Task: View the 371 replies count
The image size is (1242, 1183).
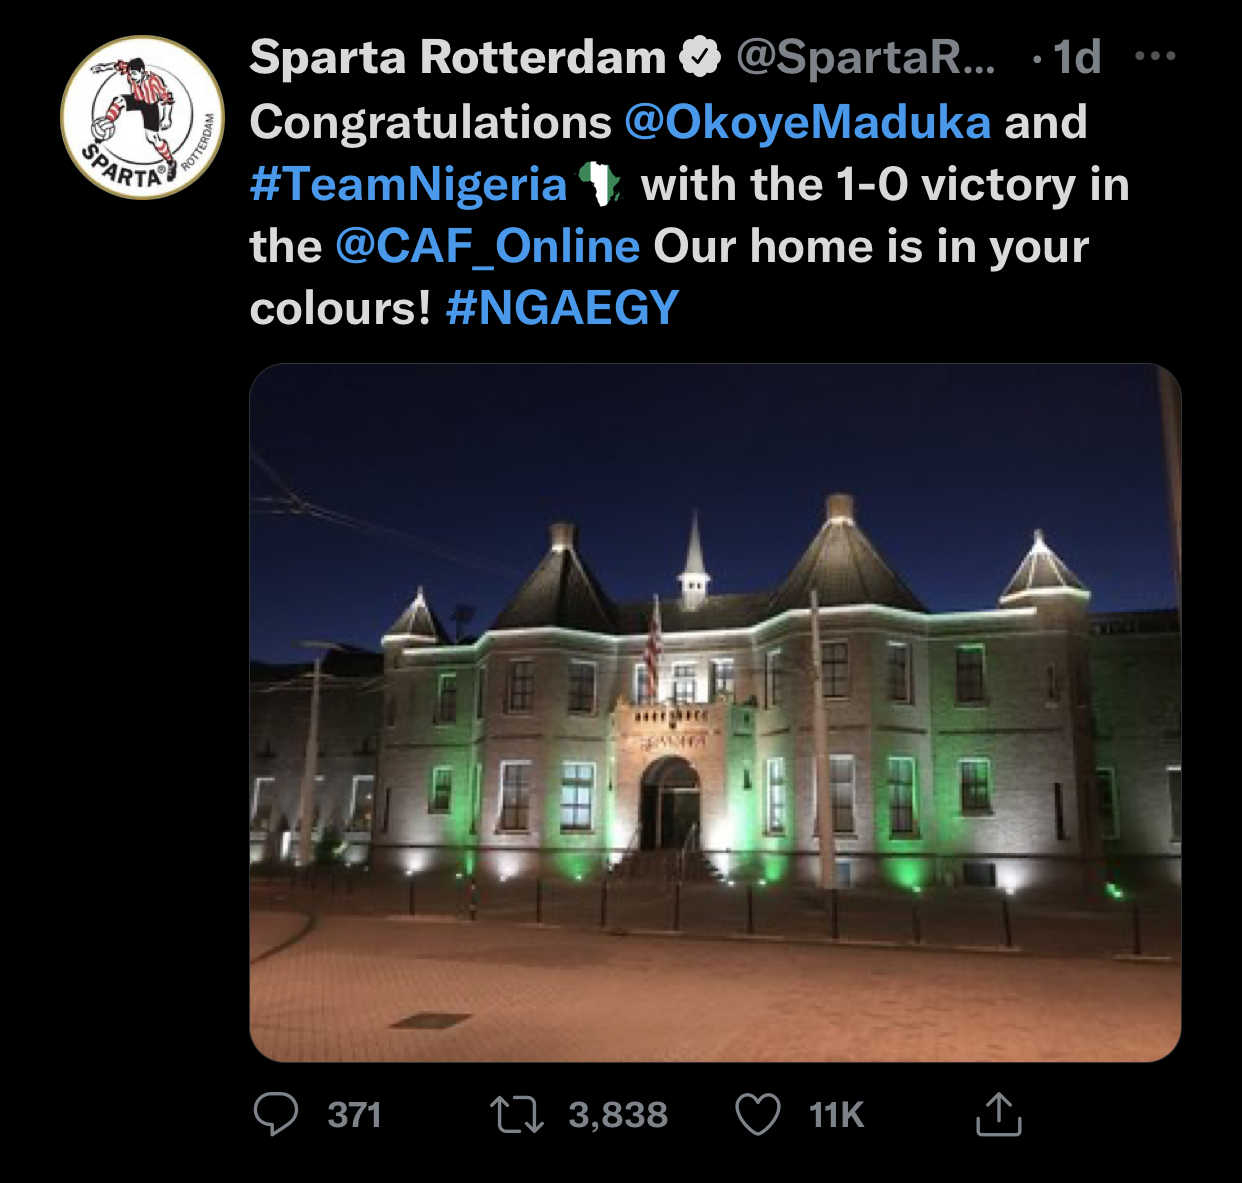Action: [x=354, y=1115]
